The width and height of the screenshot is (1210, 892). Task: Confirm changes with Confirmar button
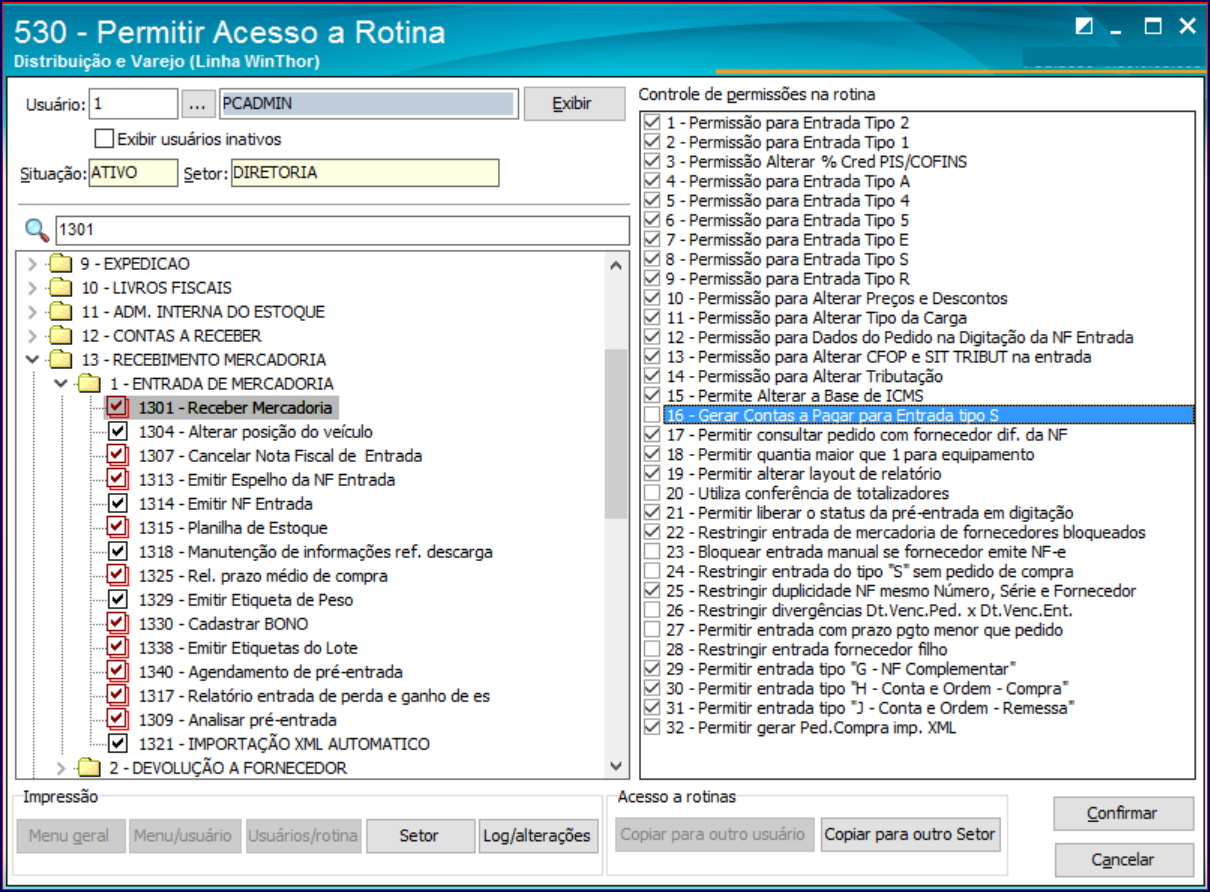coord(1123,814)
